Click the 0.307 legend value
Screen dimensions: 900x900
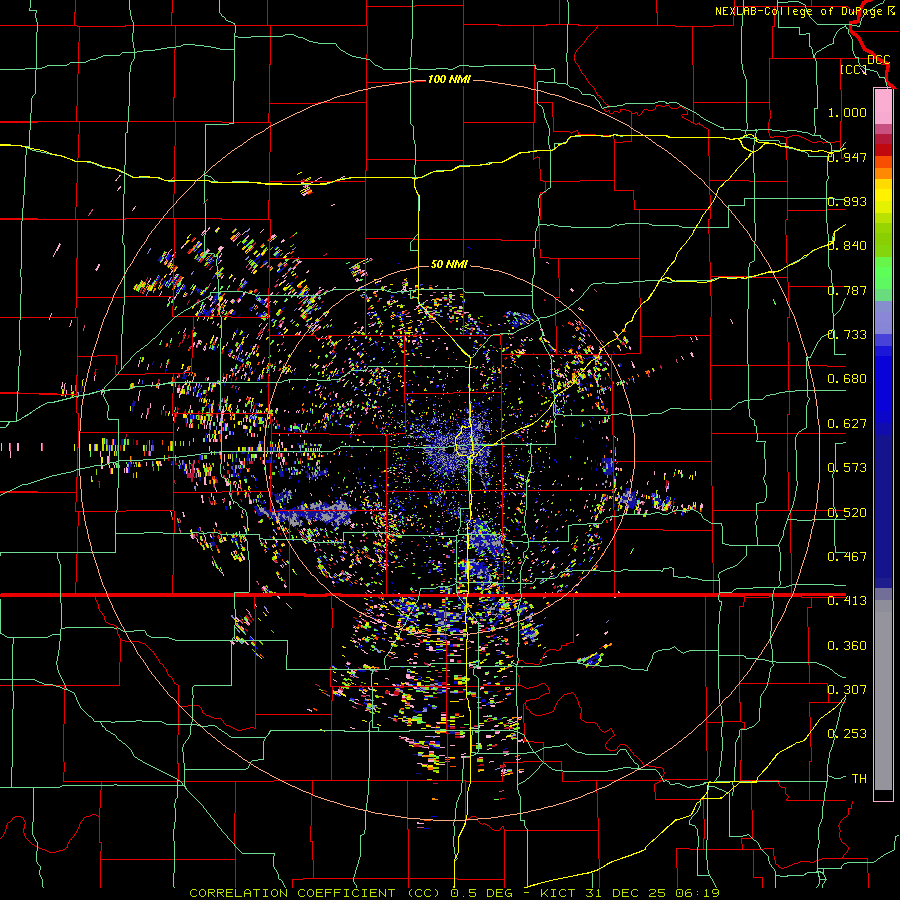(847, 690)
